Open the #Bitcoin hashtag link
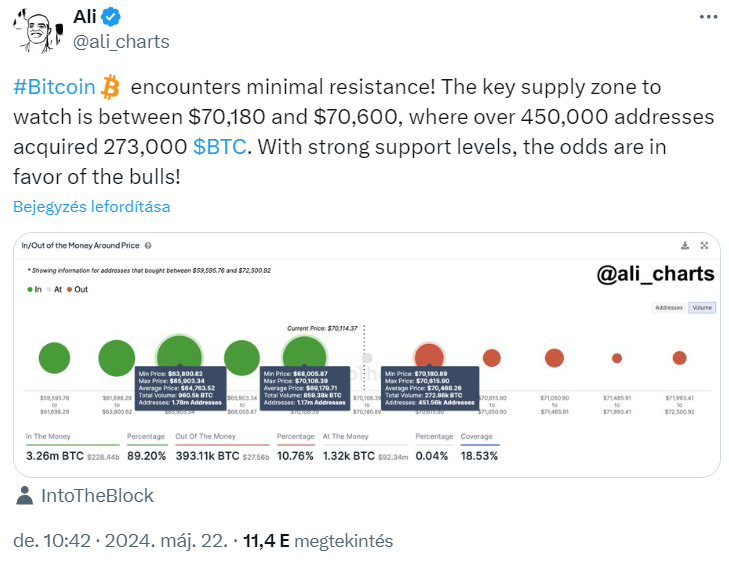This screenshot has height=565, width=729. pos(54,87)
